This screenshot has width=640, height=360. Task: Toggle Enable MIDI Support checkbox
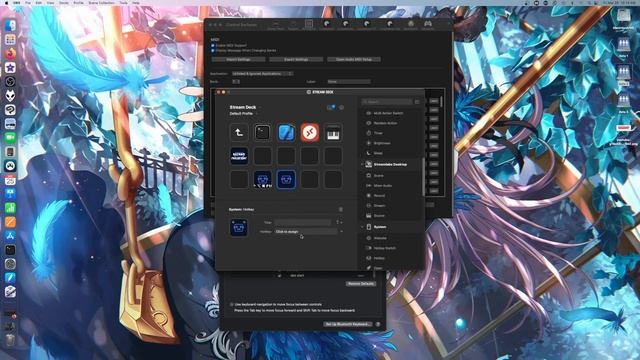click(x=213, y=46)
